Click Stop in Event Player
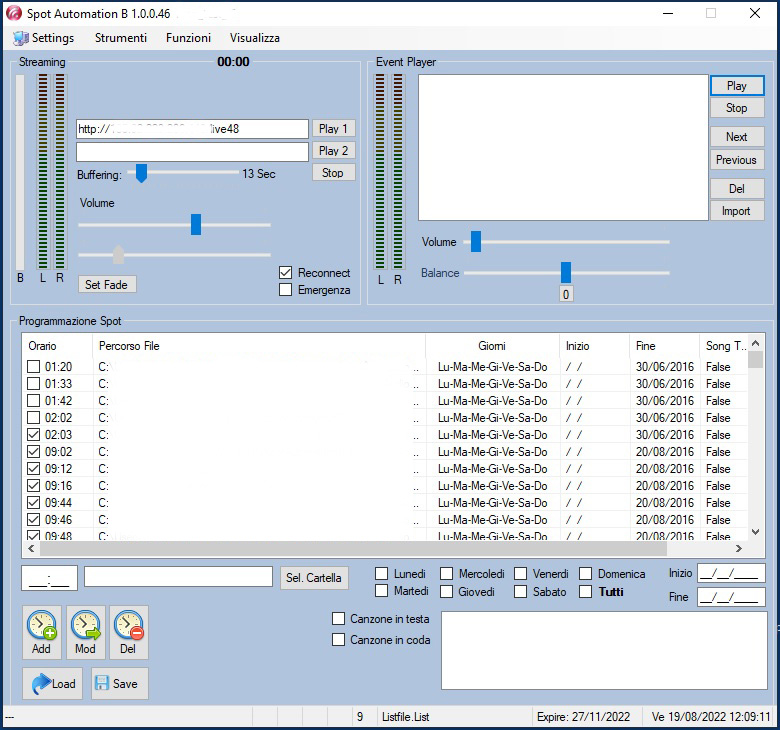Screen dimensions: 780x730 pos(737,108)
